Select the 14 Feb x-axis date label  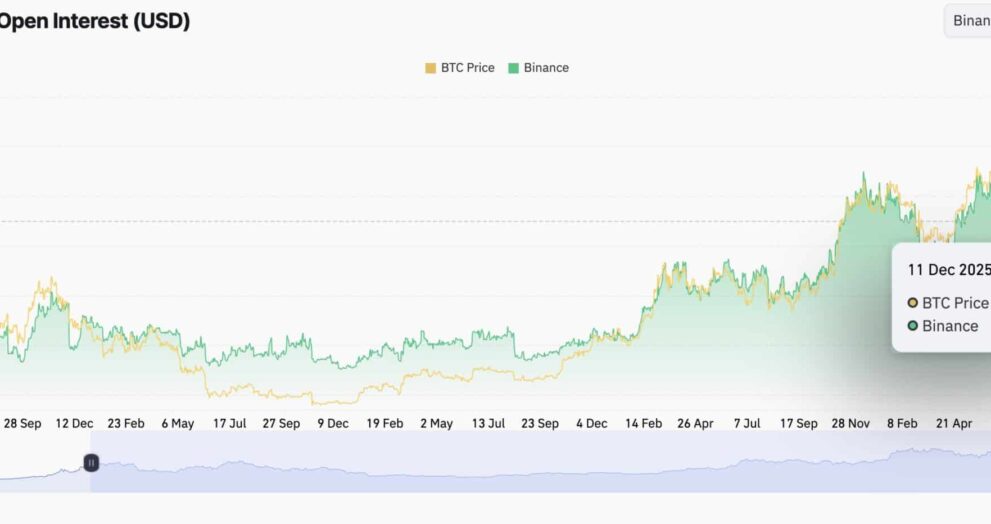[x=644, y=423]
